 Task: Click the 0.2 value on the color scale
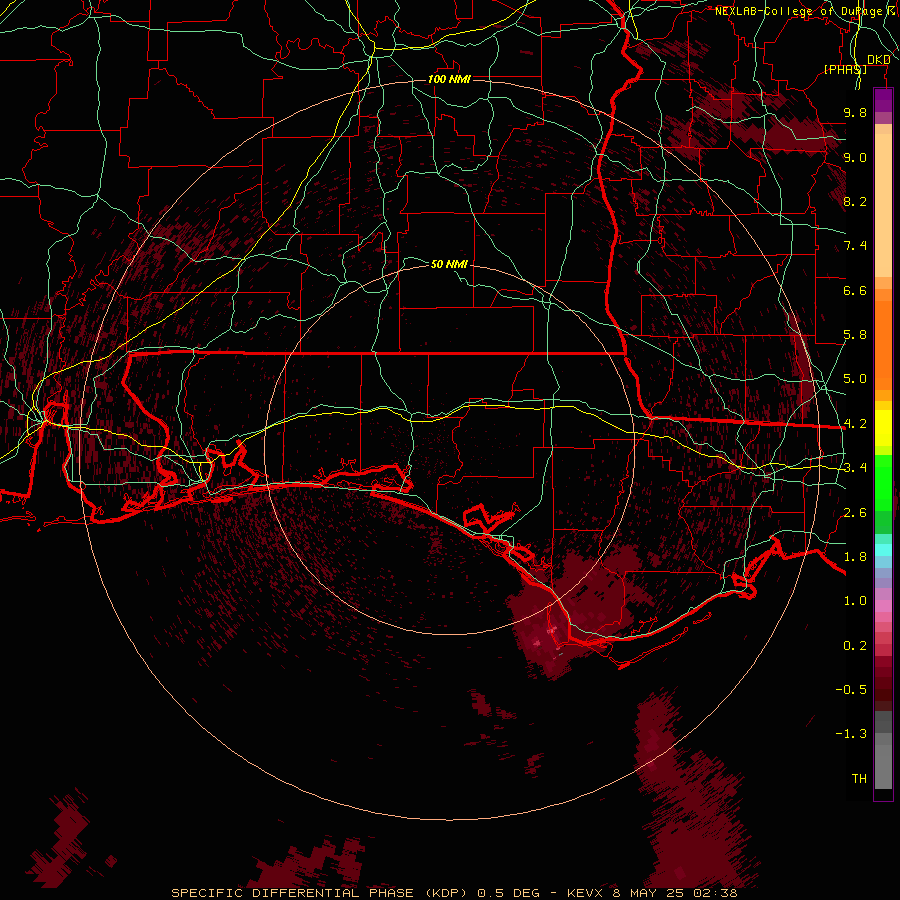coord(855,646)
